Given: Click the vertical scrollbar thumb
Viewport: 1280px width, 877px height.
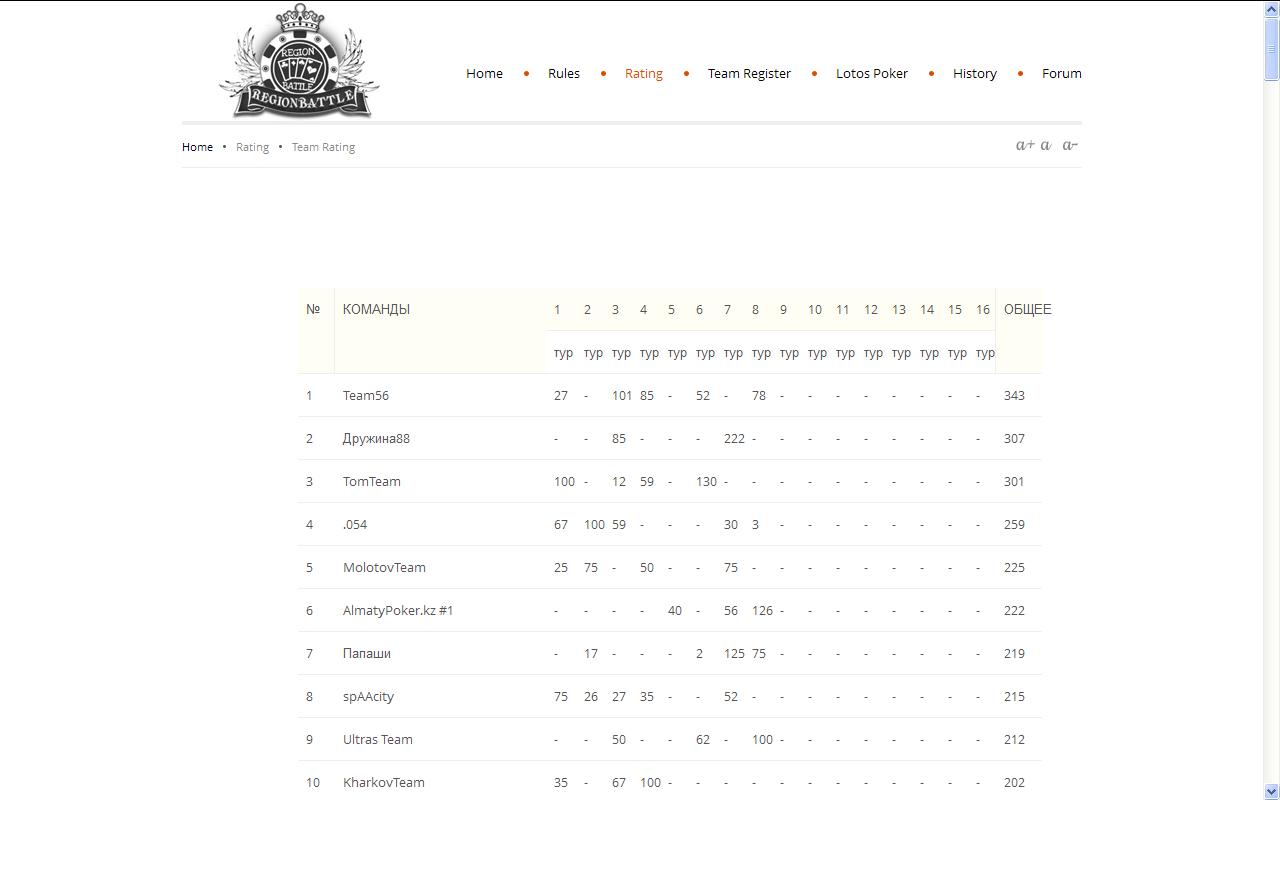Looking at the screenshot, I should click(1271, 48).
